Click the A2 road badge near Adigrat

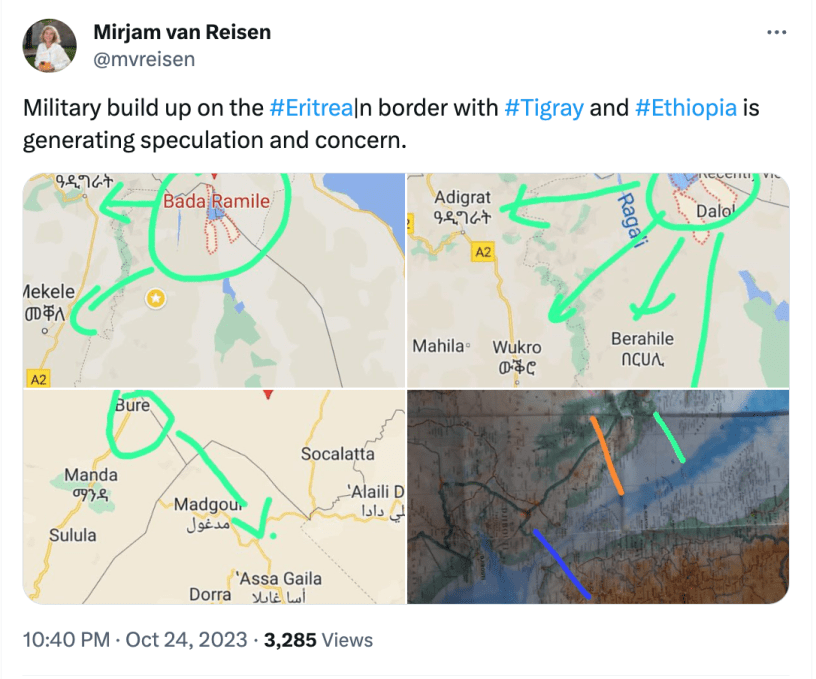pos(483,252)
